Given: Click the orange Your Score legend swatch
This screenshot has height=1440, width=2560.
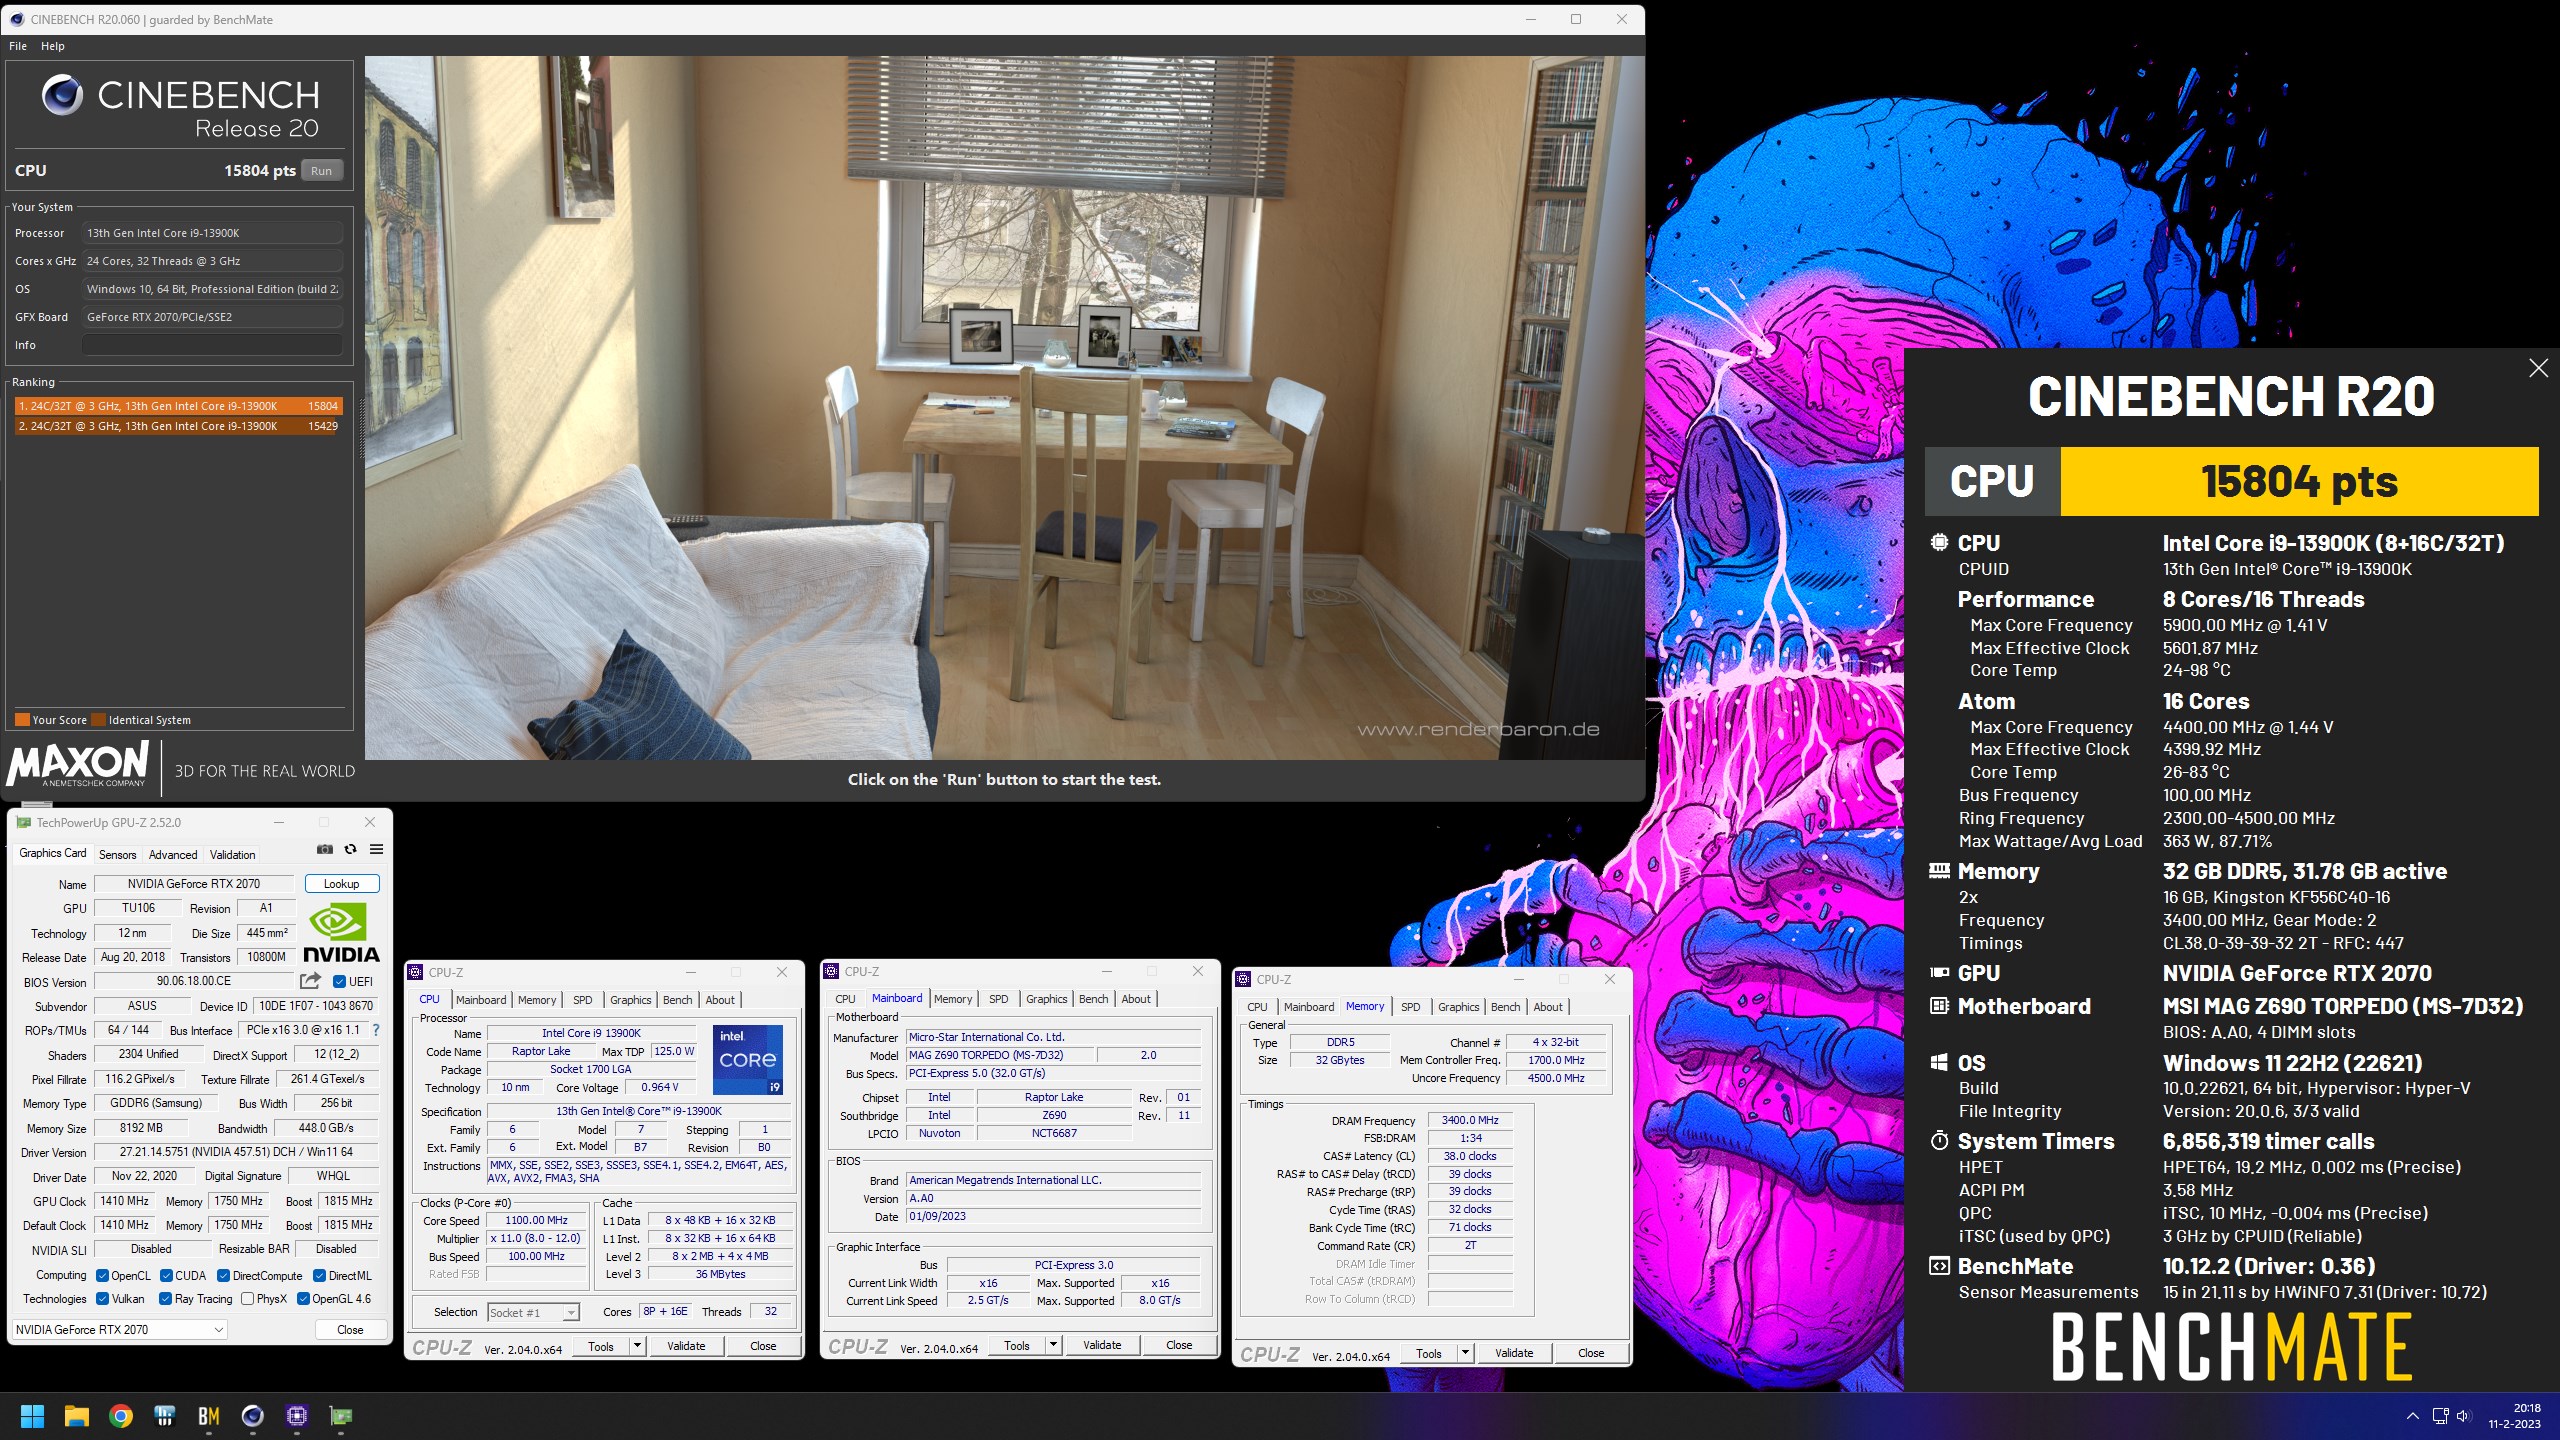Looking at the screenshot, I should [22, 720].
